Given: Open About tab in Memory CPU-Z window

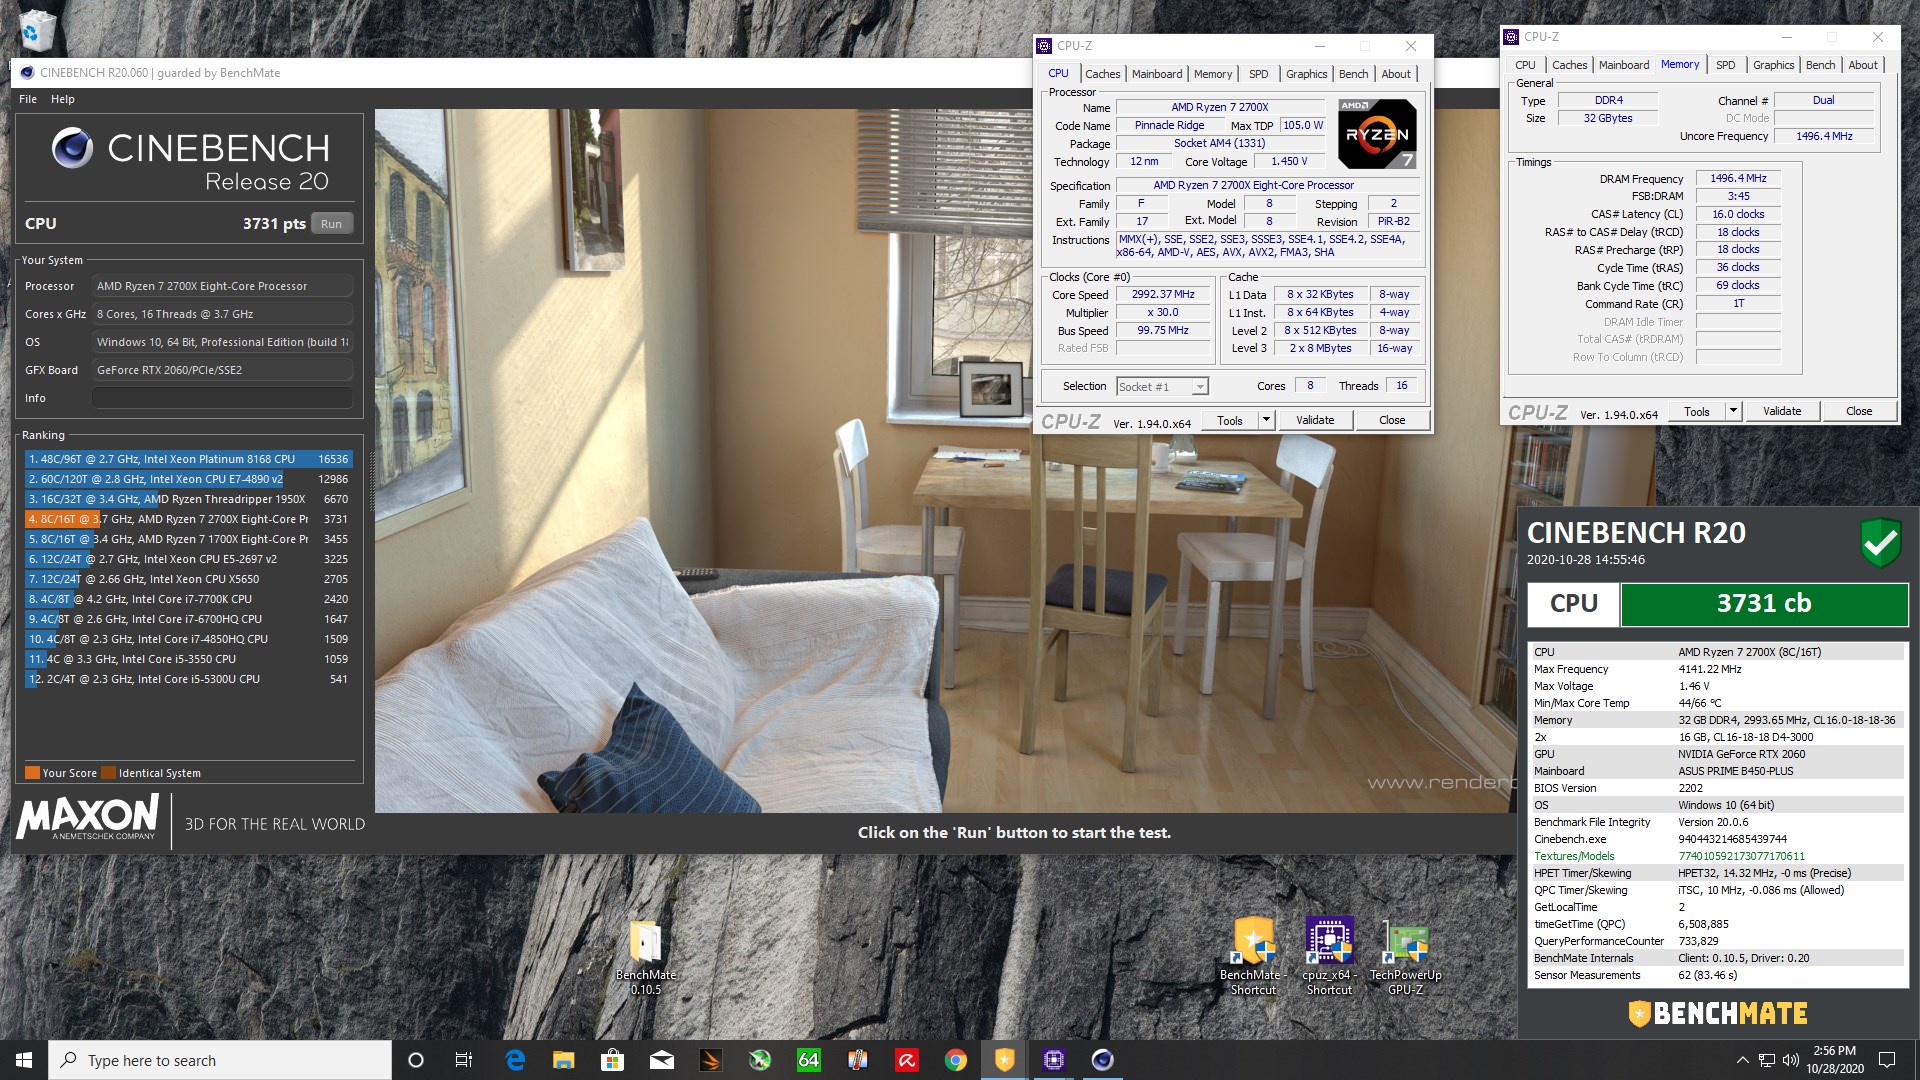Looking at the screenshot, I should pos(1862,65).
